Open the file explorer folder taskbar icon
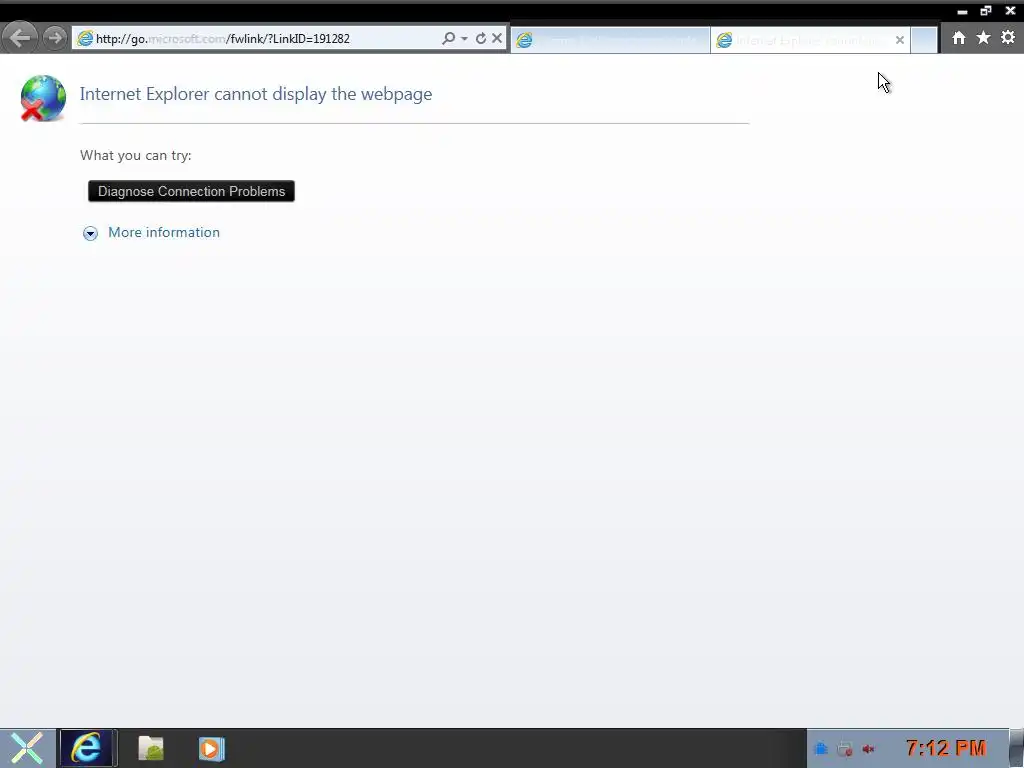Screen dimensions: 1024x768 click(151, 748)
